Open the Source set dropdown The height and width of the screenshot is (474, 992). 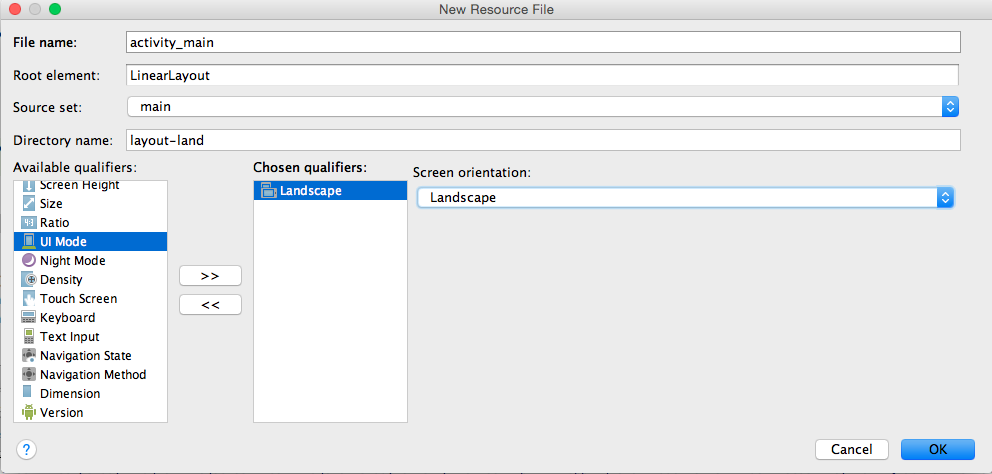(x=949, y=106)
